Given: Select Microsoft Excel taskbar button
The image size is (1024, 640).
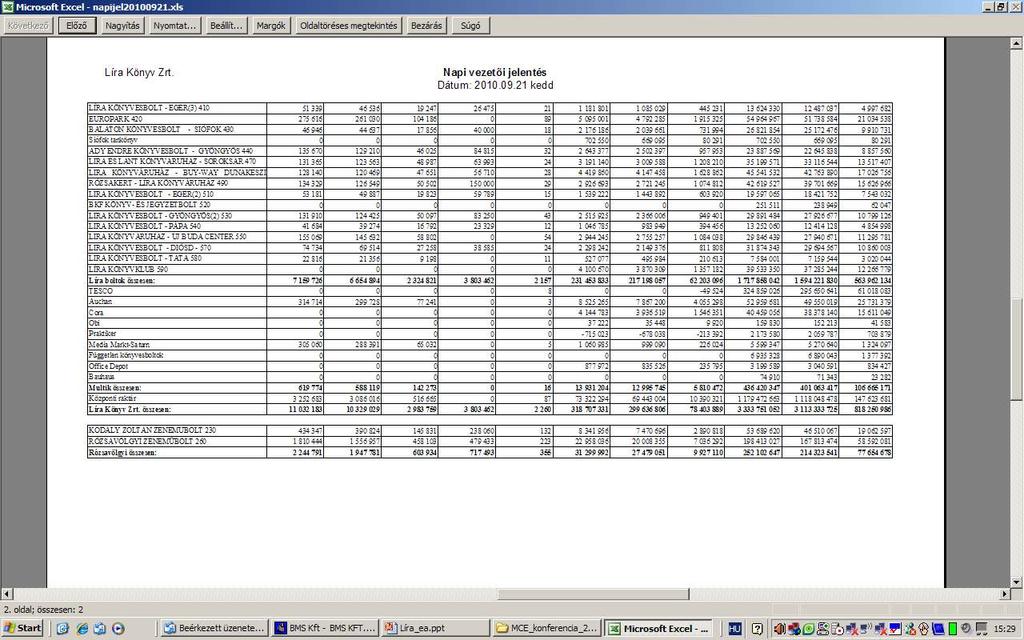Looking at the screenshot, I should [x=658, y=628].
